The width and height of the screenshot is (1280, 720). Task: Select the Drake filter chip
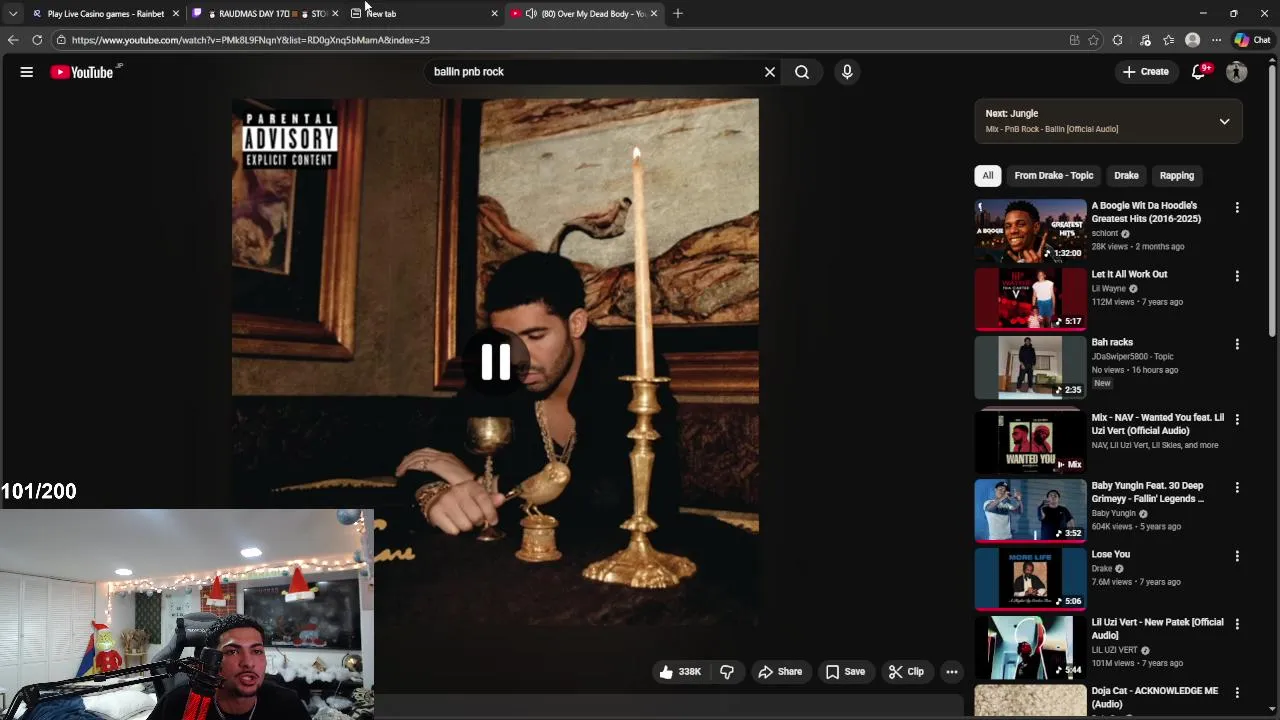coord(1126,175)
